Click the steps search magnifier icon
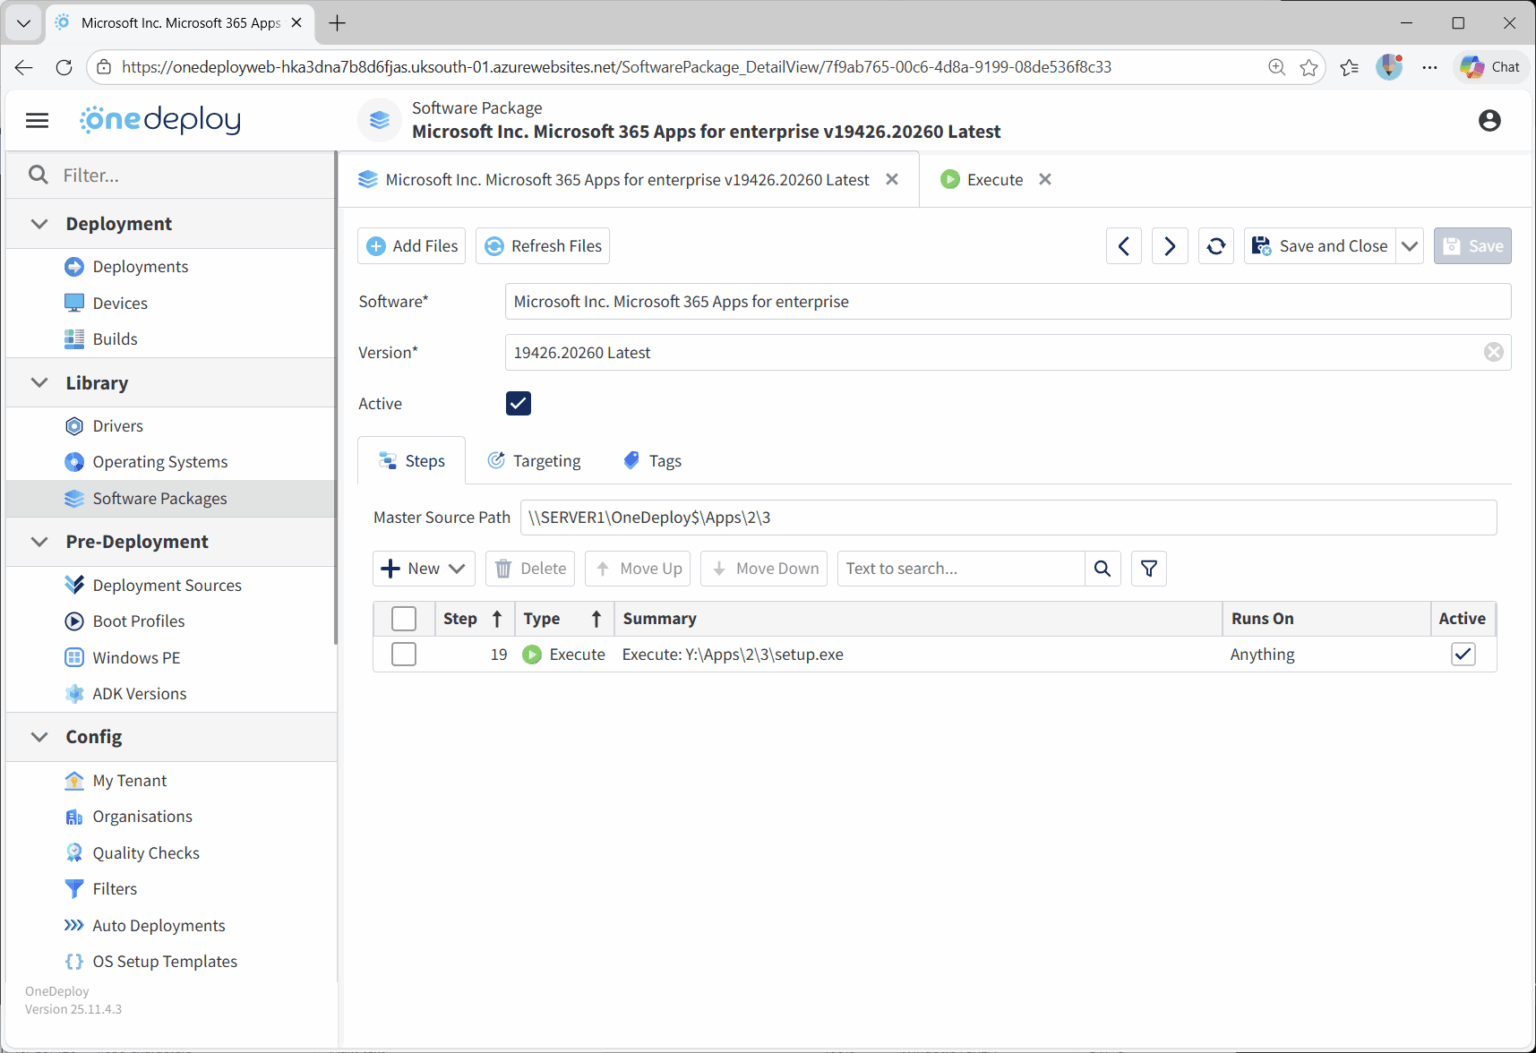 pyautogui.click(x=1102, y=569)
